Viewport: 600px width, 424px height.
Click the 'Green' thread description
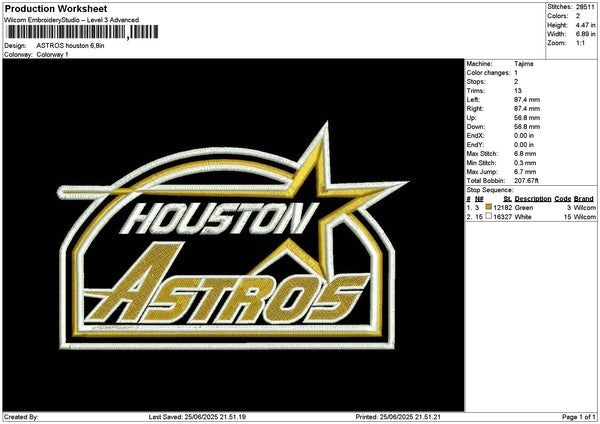pos(524,208)
